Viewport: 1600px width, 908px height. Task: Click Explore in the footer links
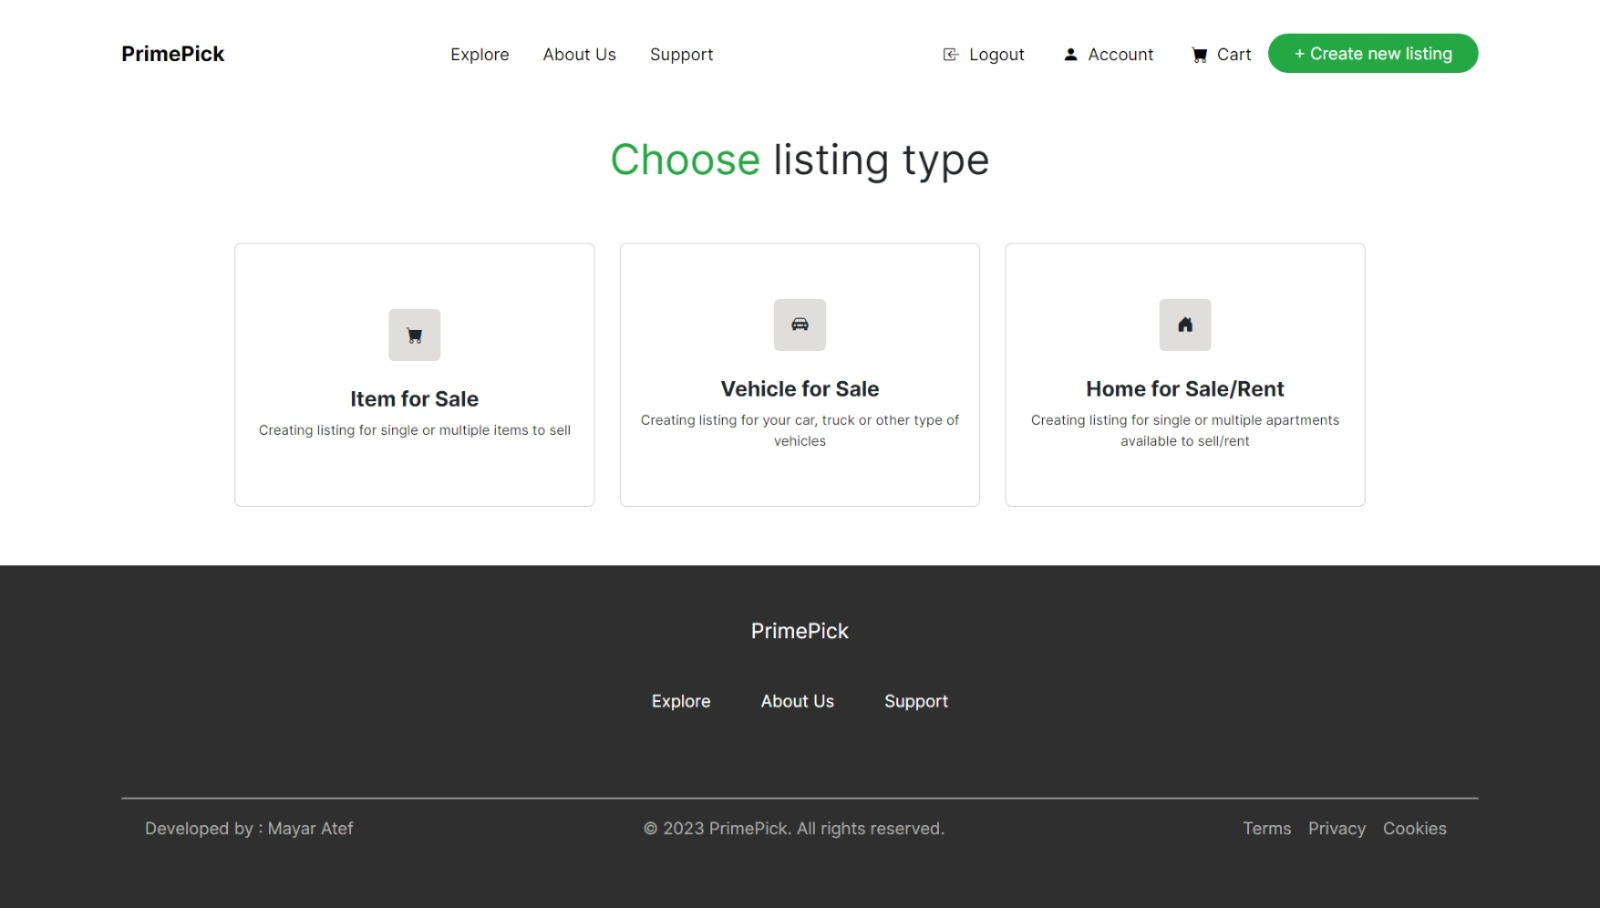(681, 701)
